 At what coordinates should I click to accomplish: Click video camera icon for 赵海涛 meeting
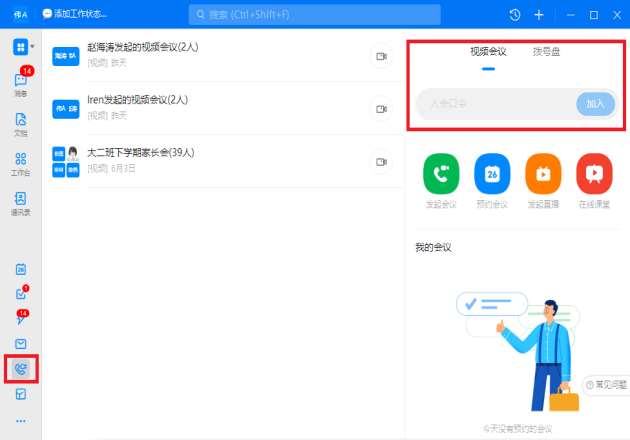pos(381,56)
